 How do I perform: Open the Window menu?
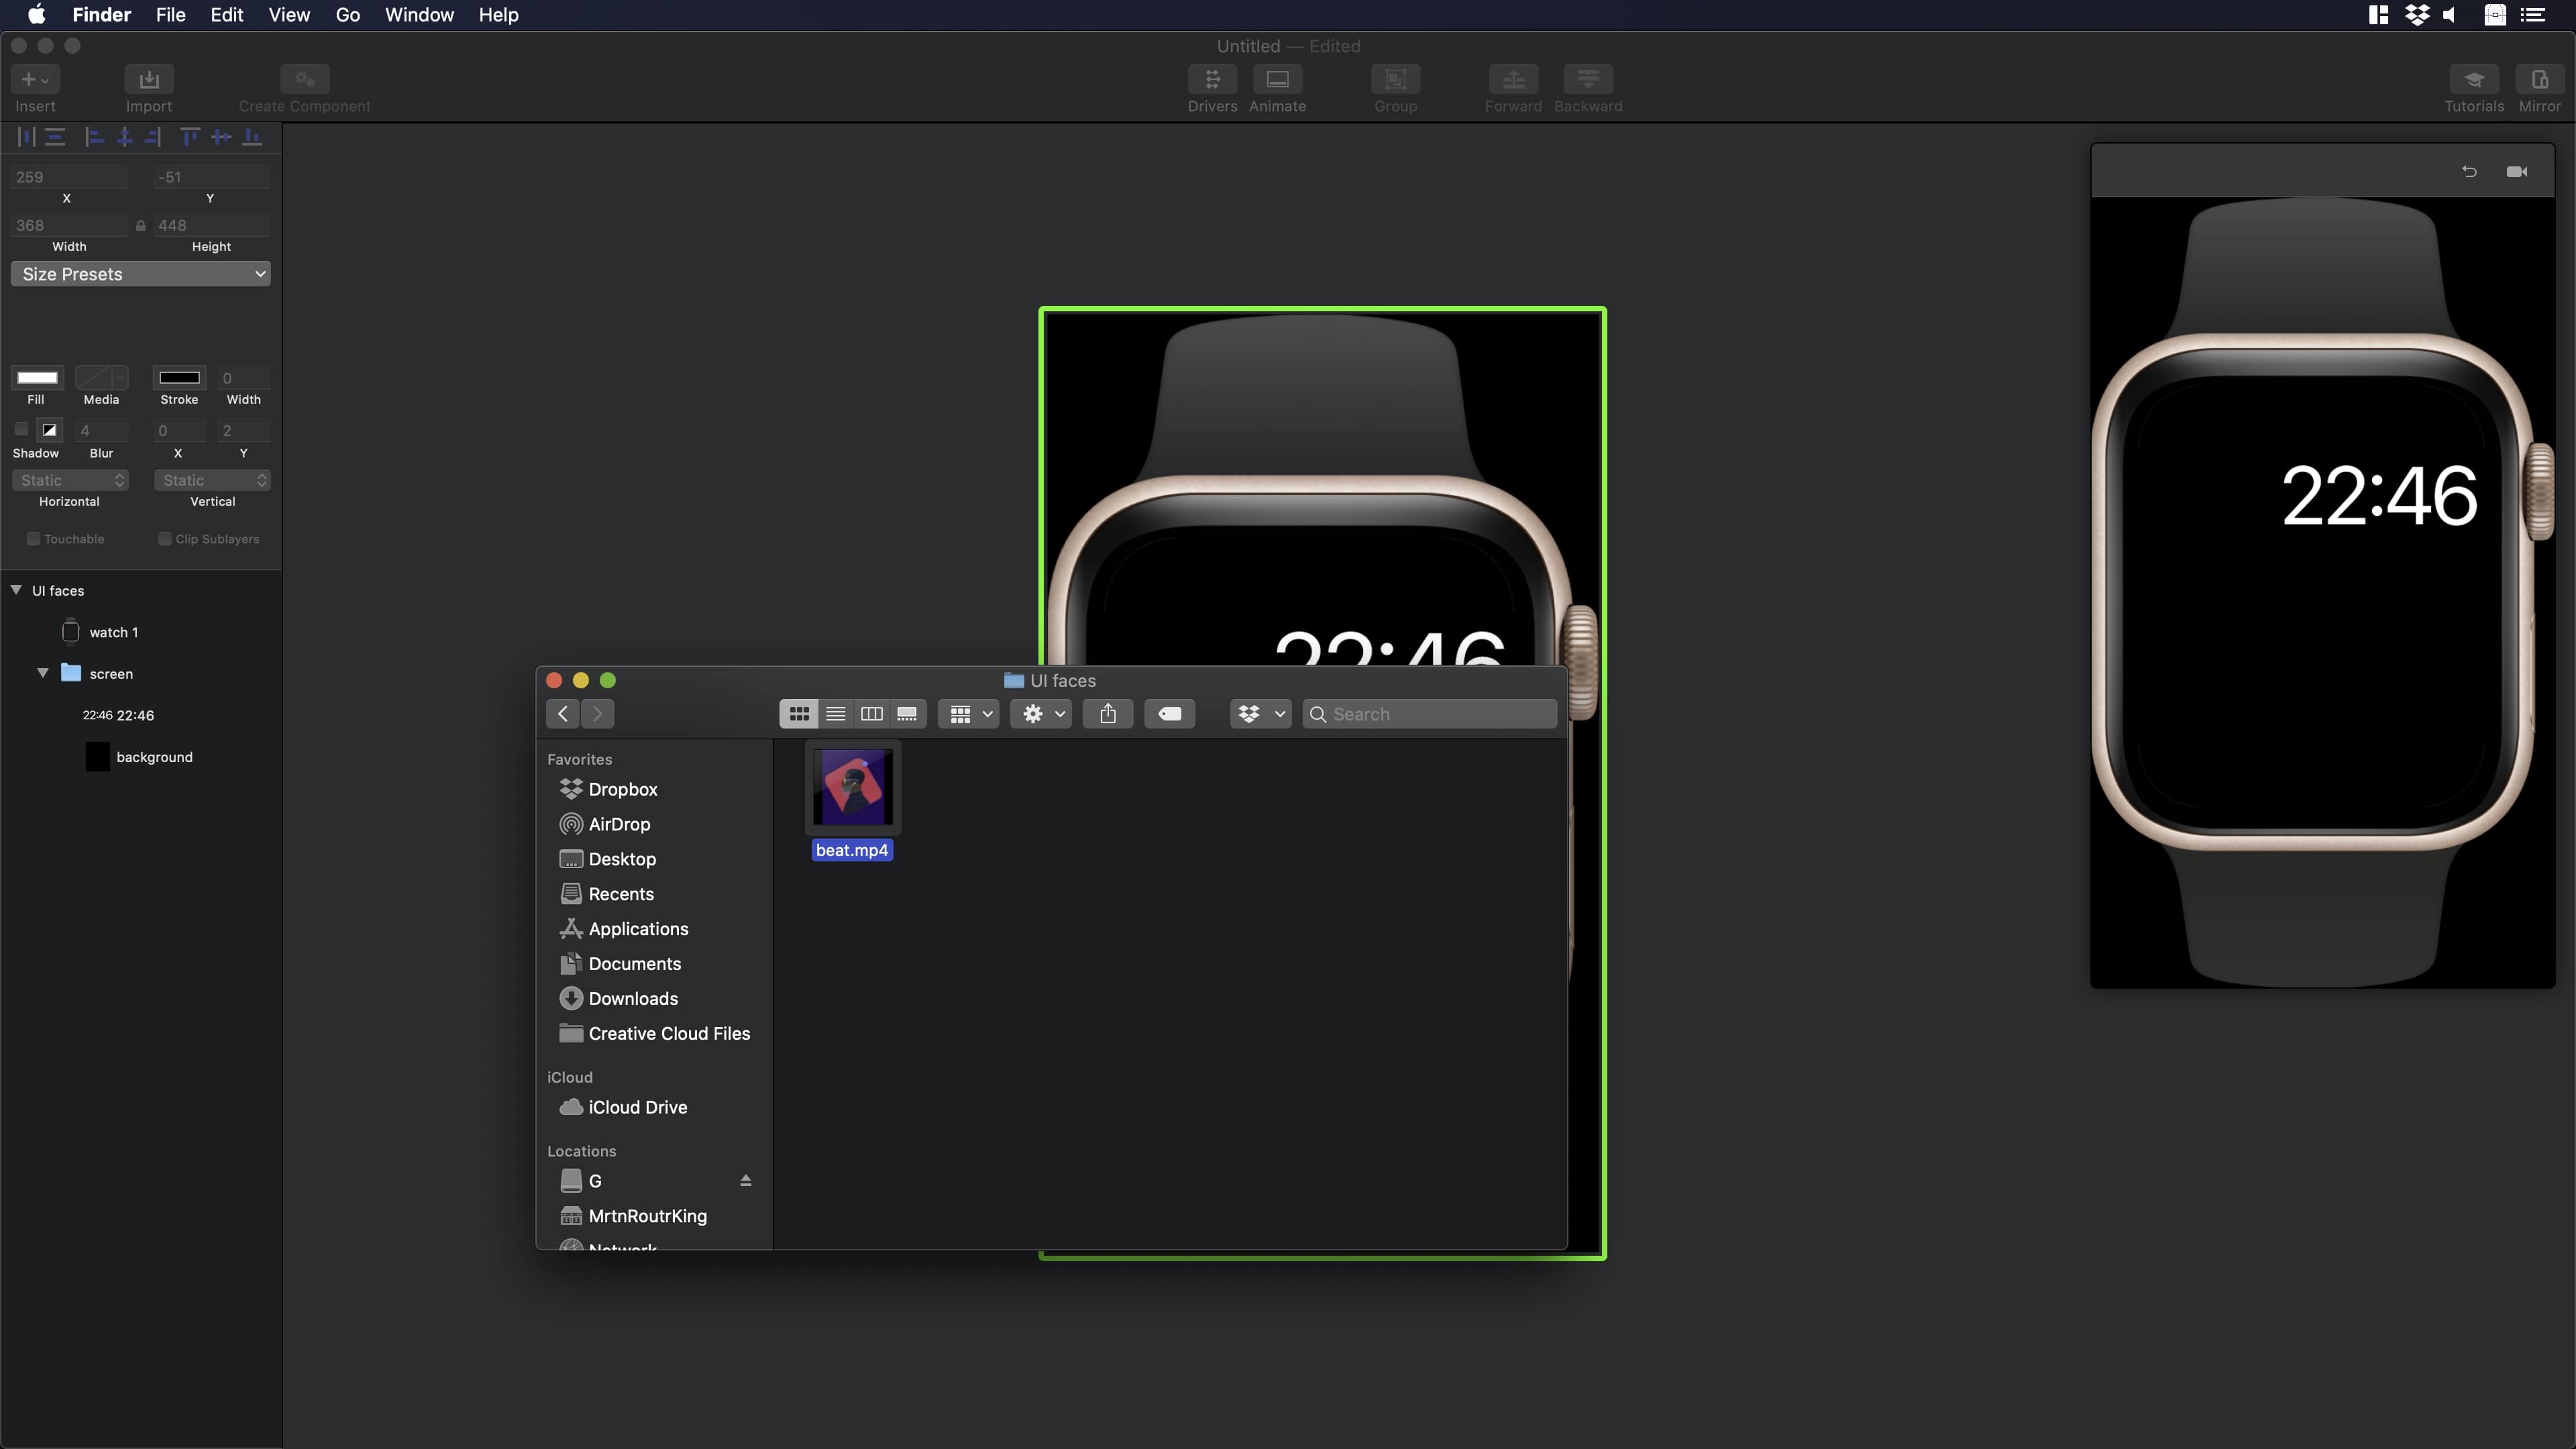[418, 15]
